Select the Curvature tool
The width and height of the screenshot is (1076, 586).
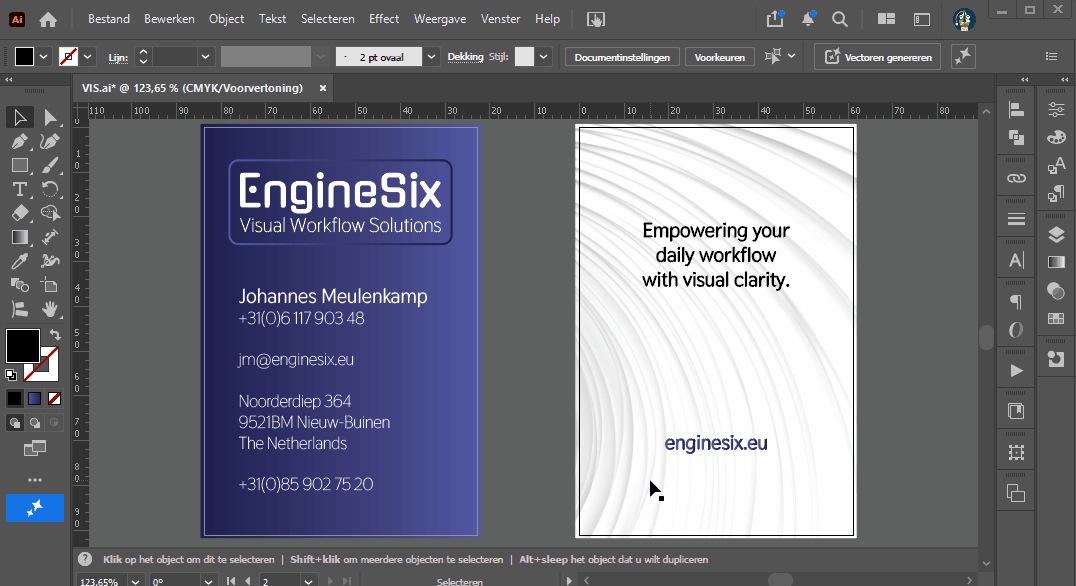click(x=49, y=141)
